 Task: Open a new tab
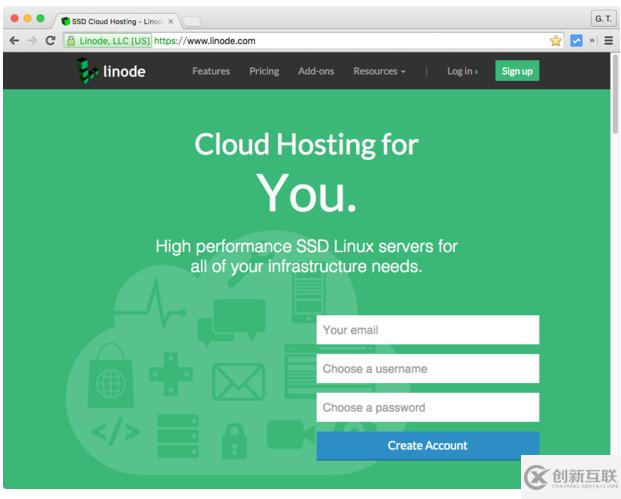pos(192,21)
